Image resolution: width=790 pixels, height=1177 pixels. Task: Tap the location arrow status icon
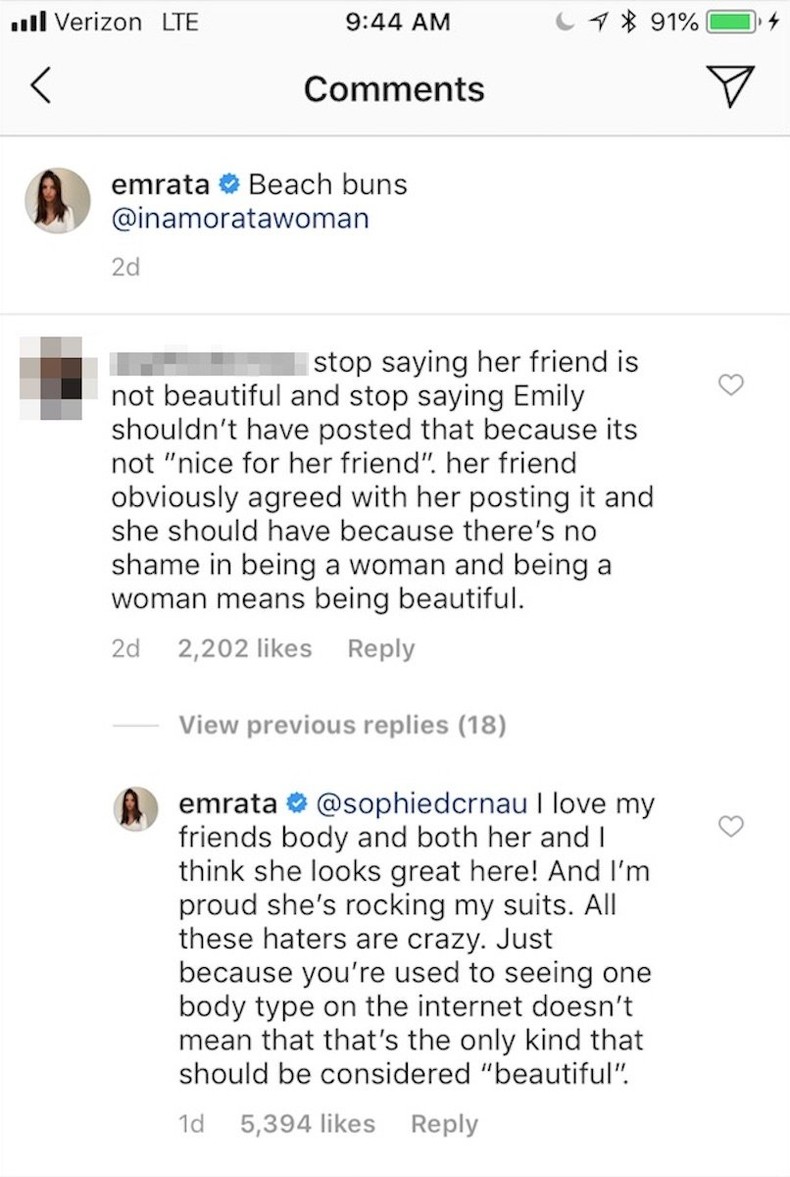click(x=604, y=21)
